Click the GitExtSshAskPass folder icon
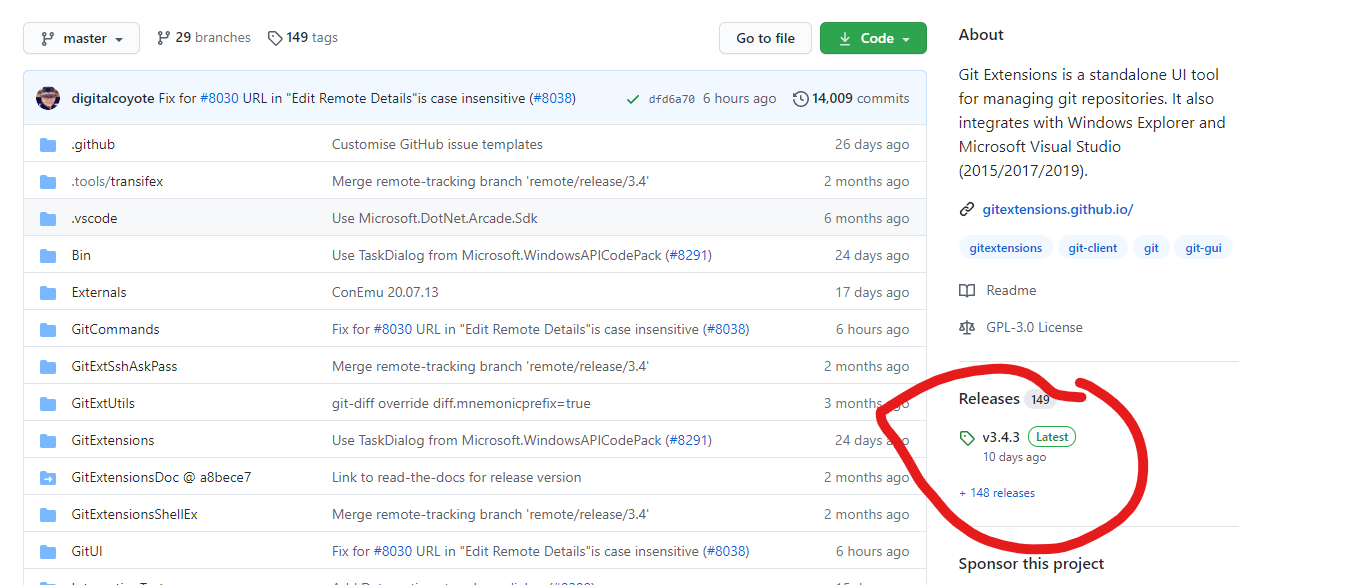Image resolution: width=1354 pixels, height=585 pixels. coord(48,366)
